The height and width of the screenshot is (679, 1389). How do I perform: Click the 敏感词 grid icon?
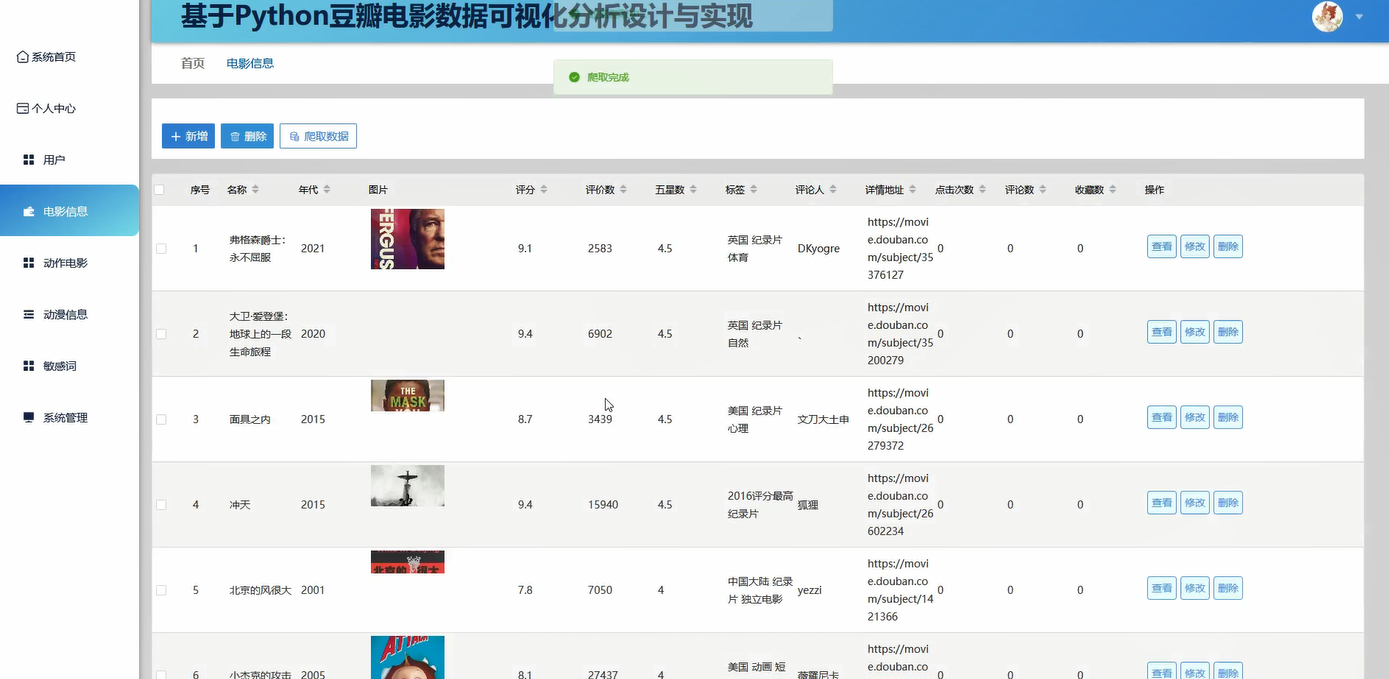tap(29, 366)
